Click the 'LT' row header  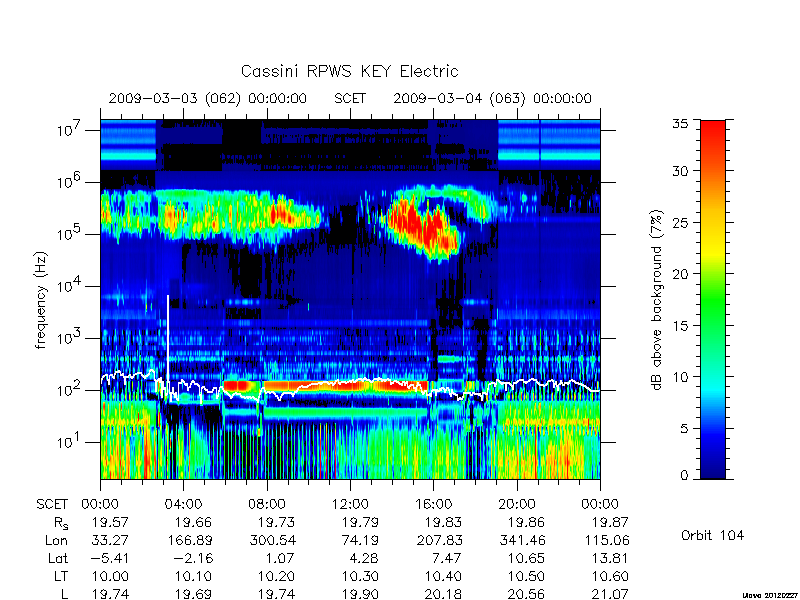61,577
